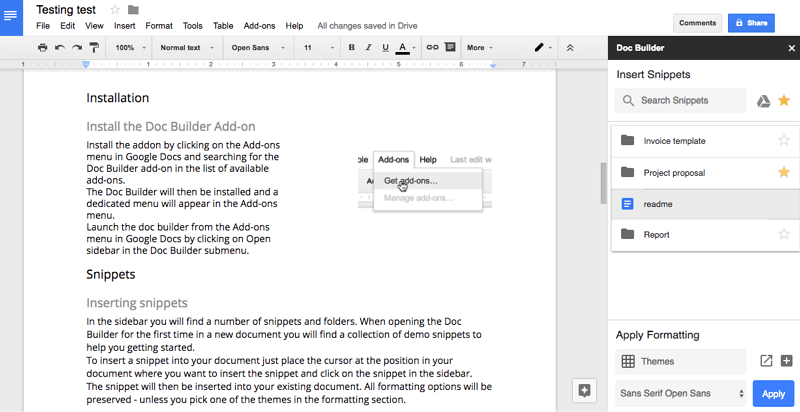Click the right indent marker on ruler
Screen dimensions: 800x412
[493, 65]
